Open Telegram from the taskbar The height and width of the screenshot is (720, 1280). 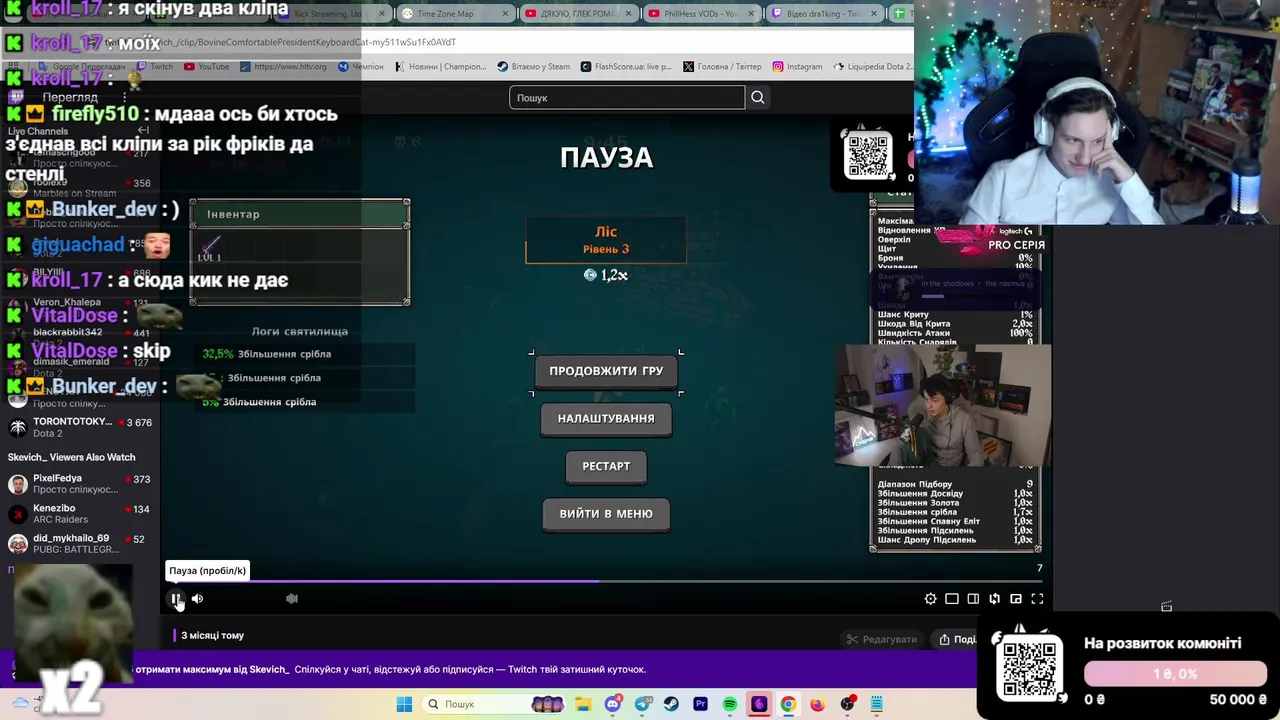pos(642,704)
